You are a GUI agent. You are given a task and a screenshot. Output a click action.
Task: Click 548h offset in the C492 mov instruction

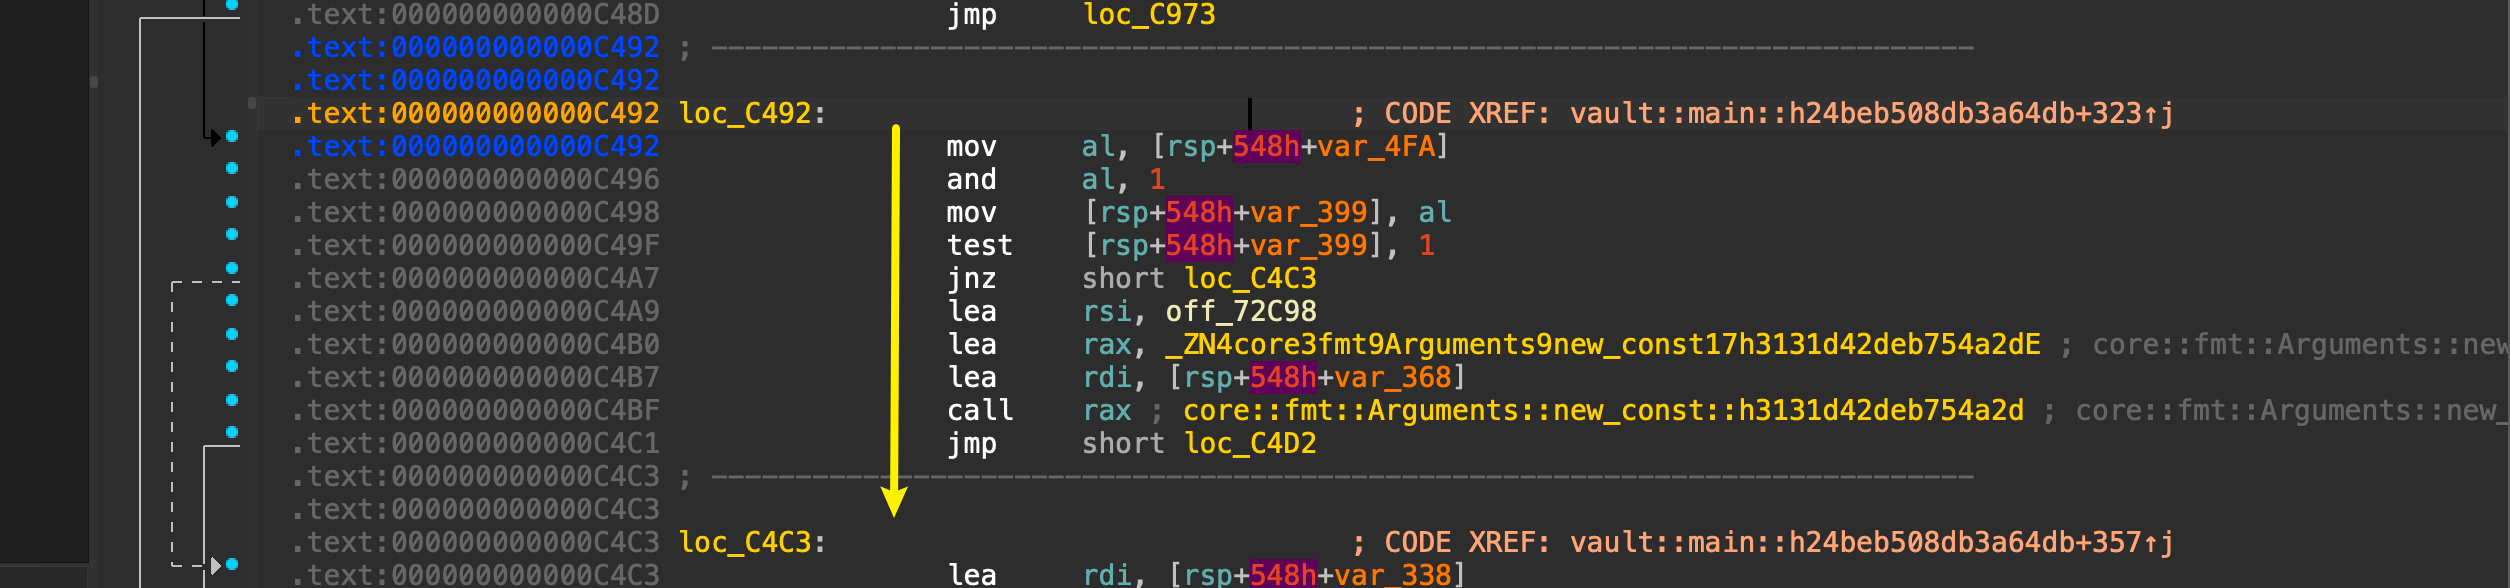click(1266, 146)
